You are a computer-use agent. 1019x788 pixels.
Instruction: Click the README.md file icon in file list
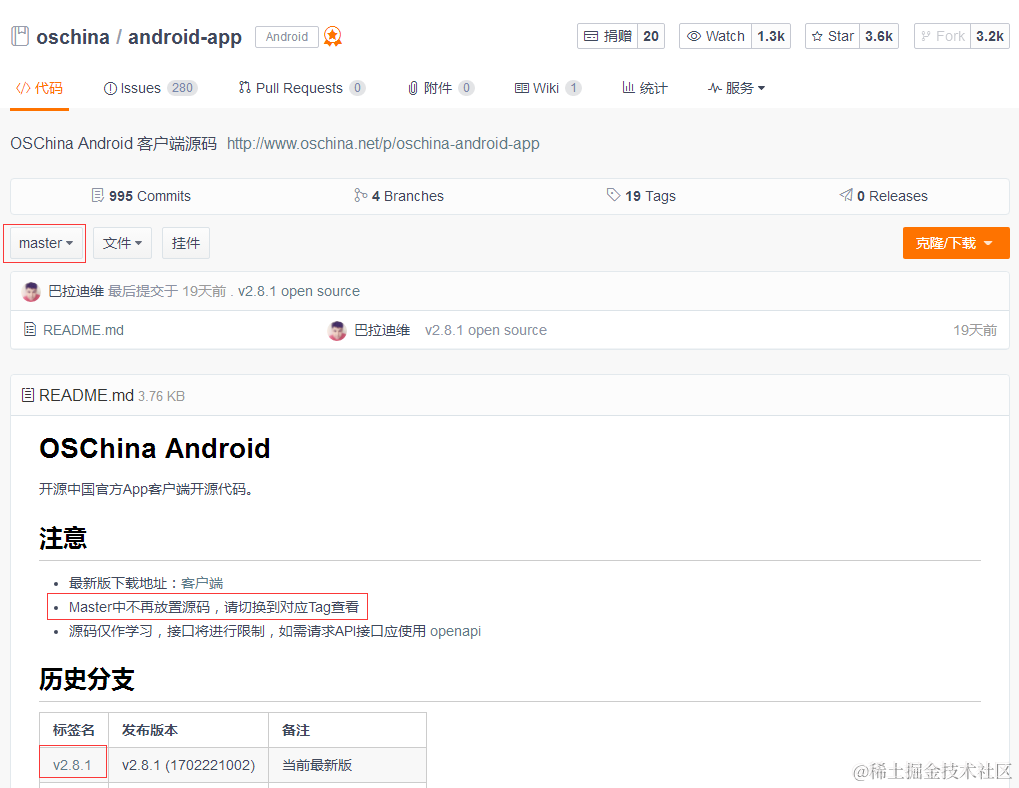coord(29,330)
